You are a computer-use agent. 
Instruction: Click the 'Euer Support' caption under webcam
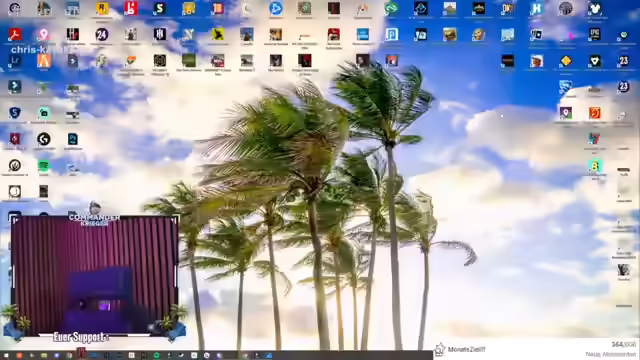tap(81, 337)
